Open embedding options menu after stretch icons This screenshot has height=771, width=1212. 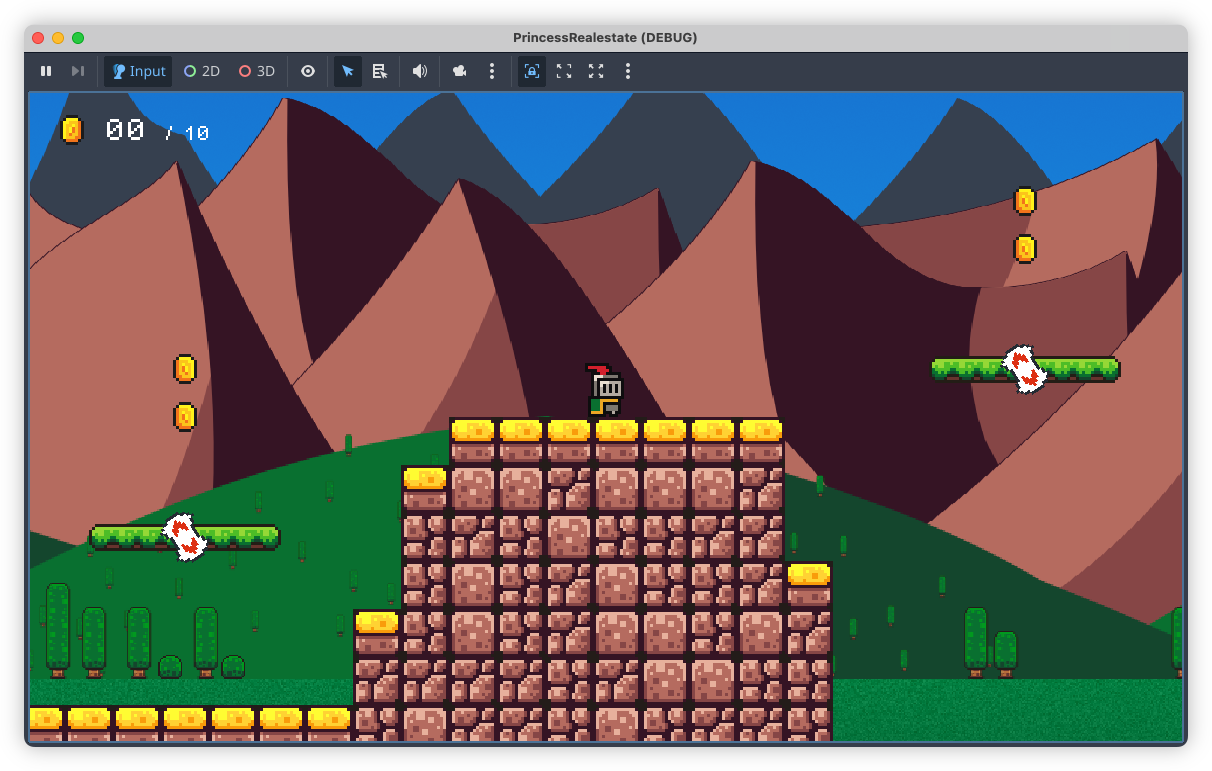coord(628,71)
